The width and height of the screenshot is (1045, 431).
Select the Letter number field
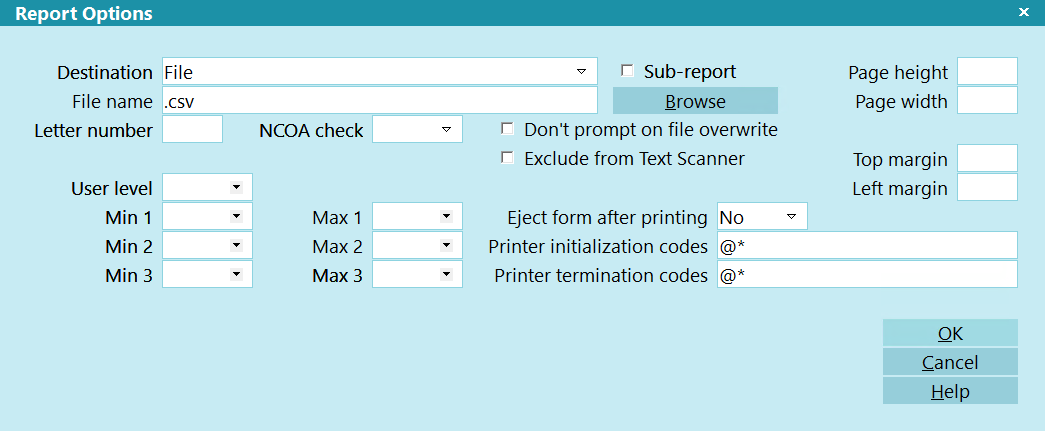(193, 129)
